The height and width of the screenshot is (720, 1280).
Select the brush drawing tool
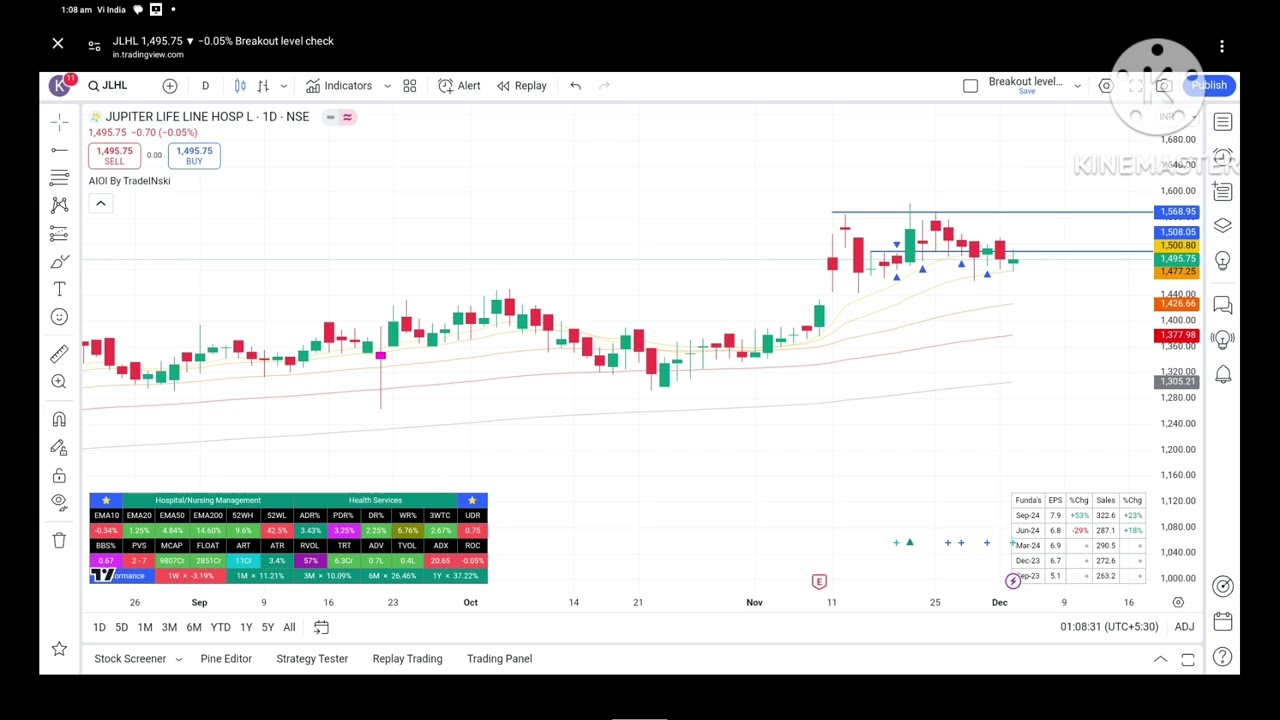[x=59, y=261]
